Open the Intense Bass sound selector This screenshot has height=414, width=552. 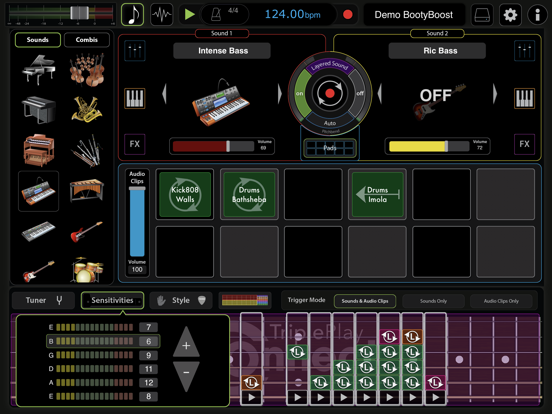coord(222,51)
